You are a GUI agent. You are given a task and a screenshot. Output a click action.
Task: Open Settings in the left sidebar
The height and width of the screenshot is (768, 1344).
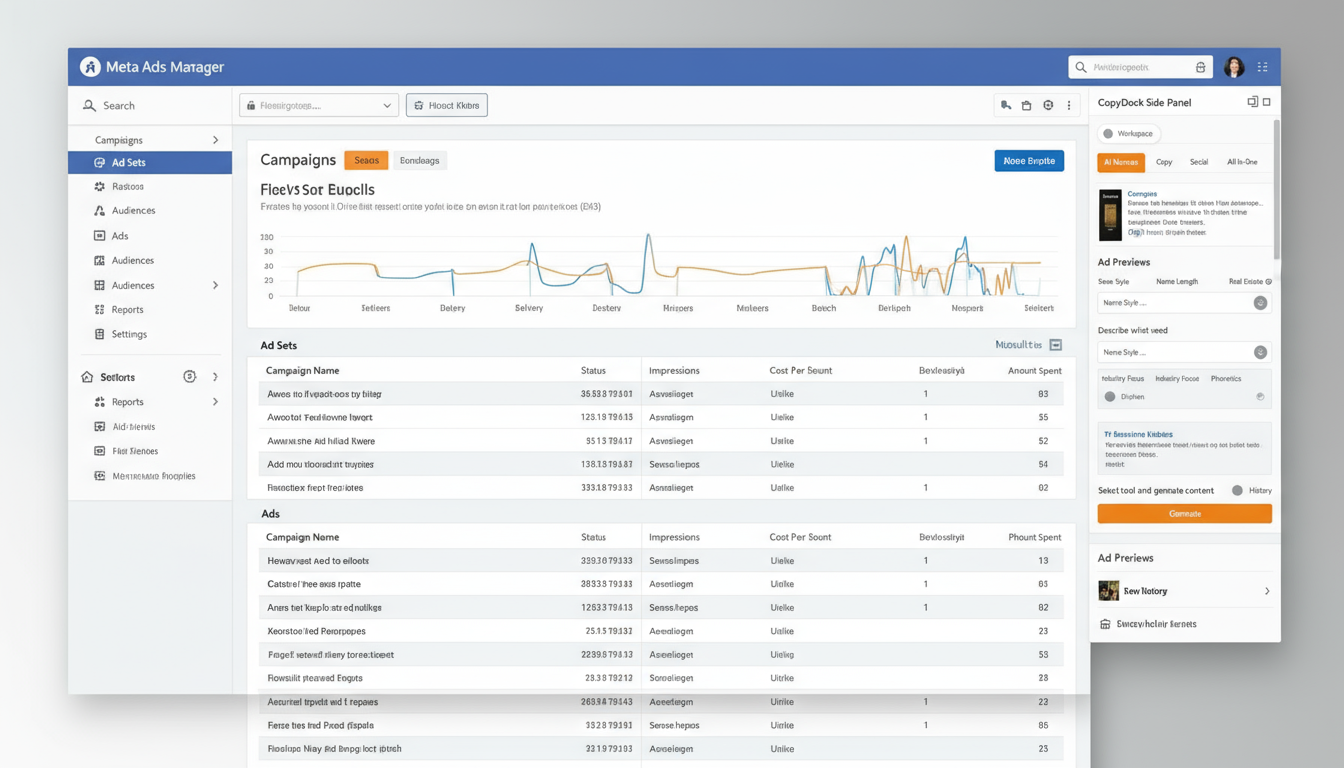pyautogui.click(x=128, y=334)
